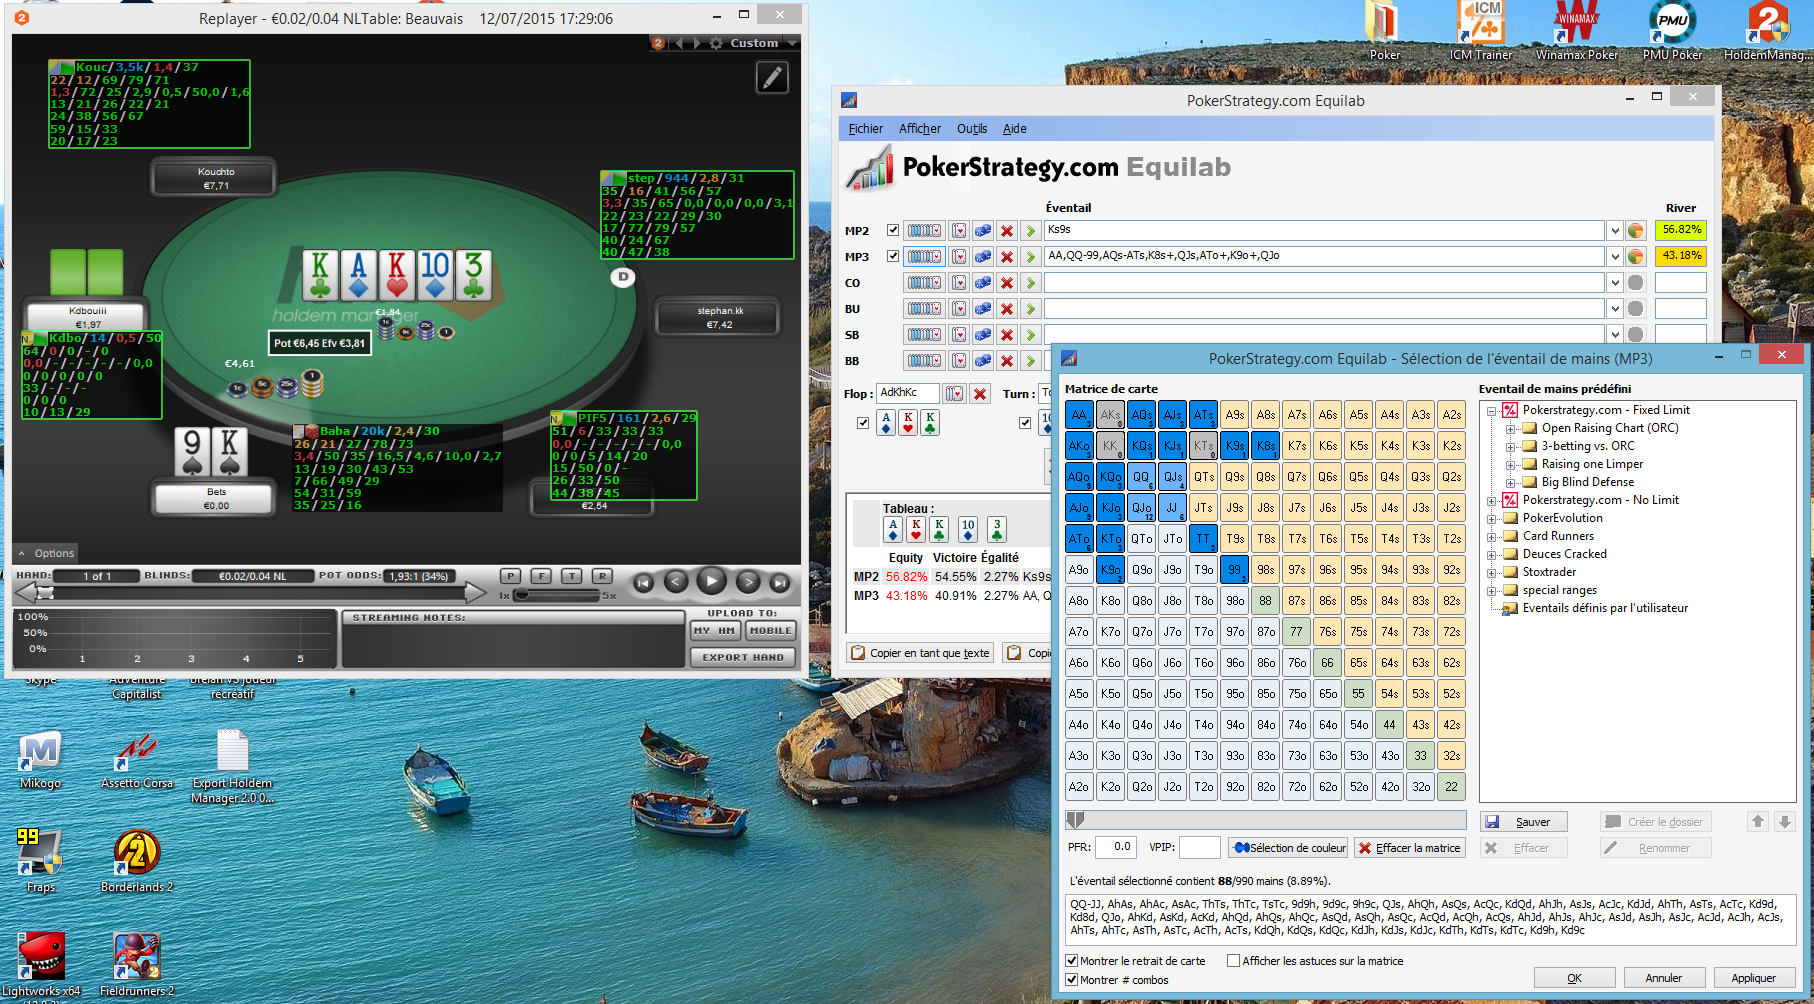Jump to Preflop with P button

click(510, 576)
